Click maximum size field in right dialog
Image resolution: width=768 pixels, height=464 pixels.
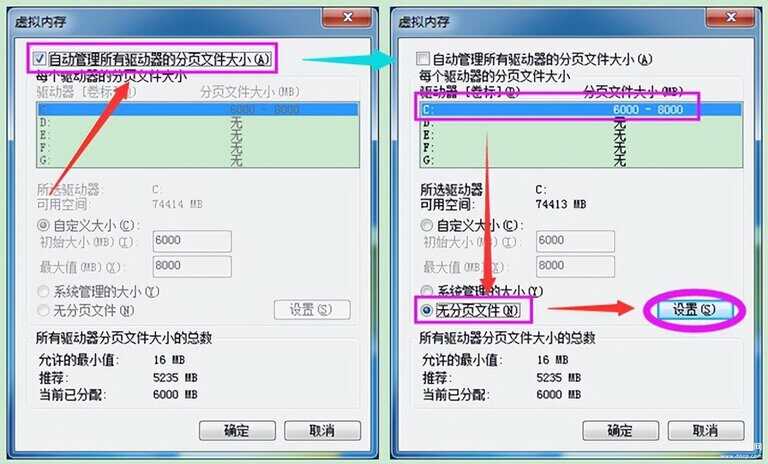tap(576, 266)
